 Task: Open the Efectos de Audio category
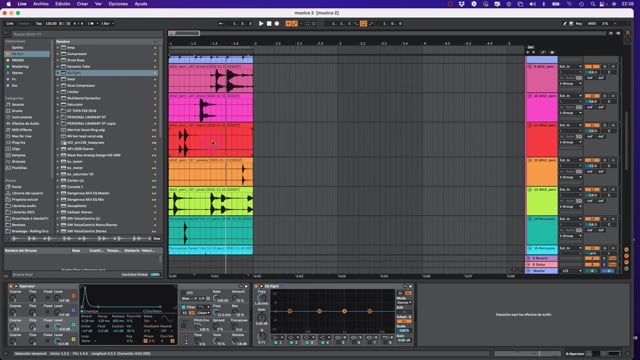[x=25, y=124]
